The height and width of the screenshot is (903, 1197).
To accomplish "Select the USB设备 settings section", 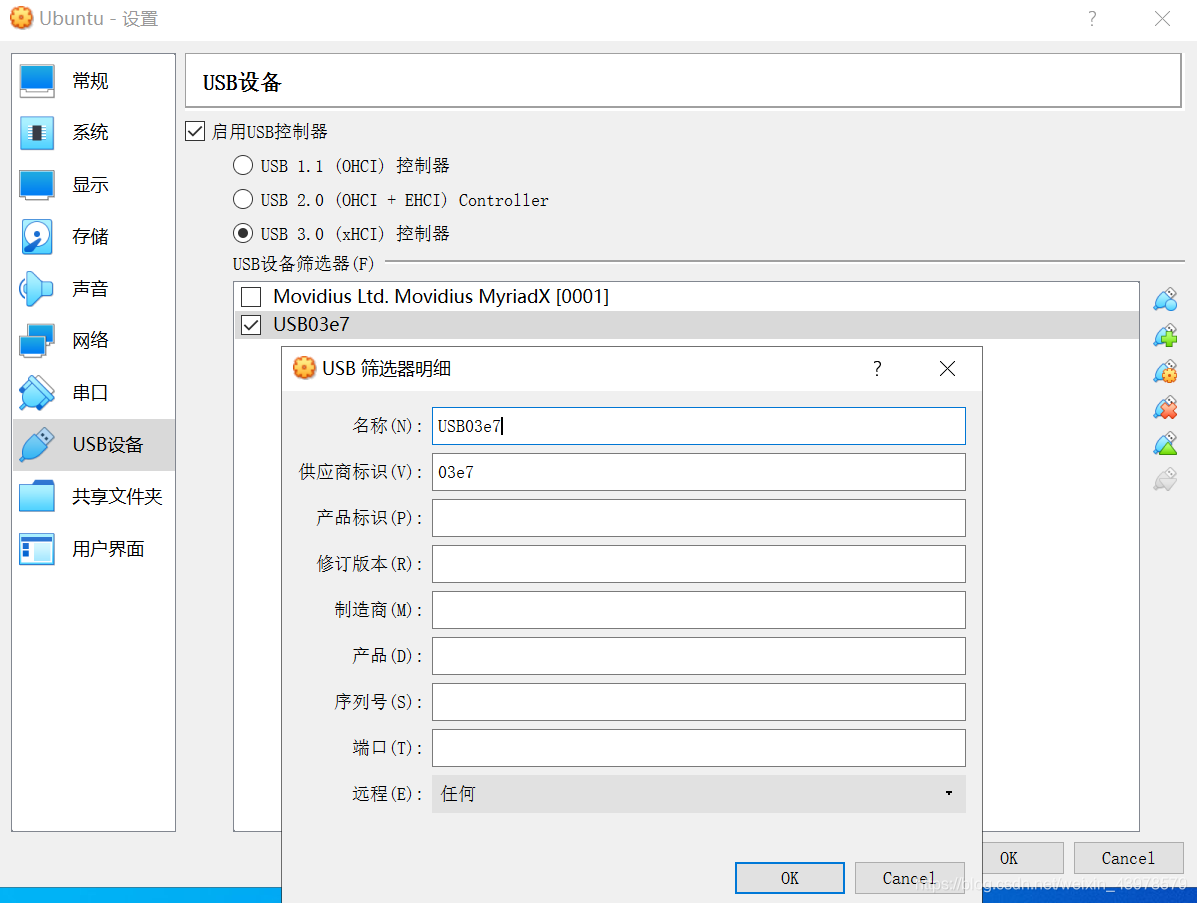I will (x=93, y=444).
